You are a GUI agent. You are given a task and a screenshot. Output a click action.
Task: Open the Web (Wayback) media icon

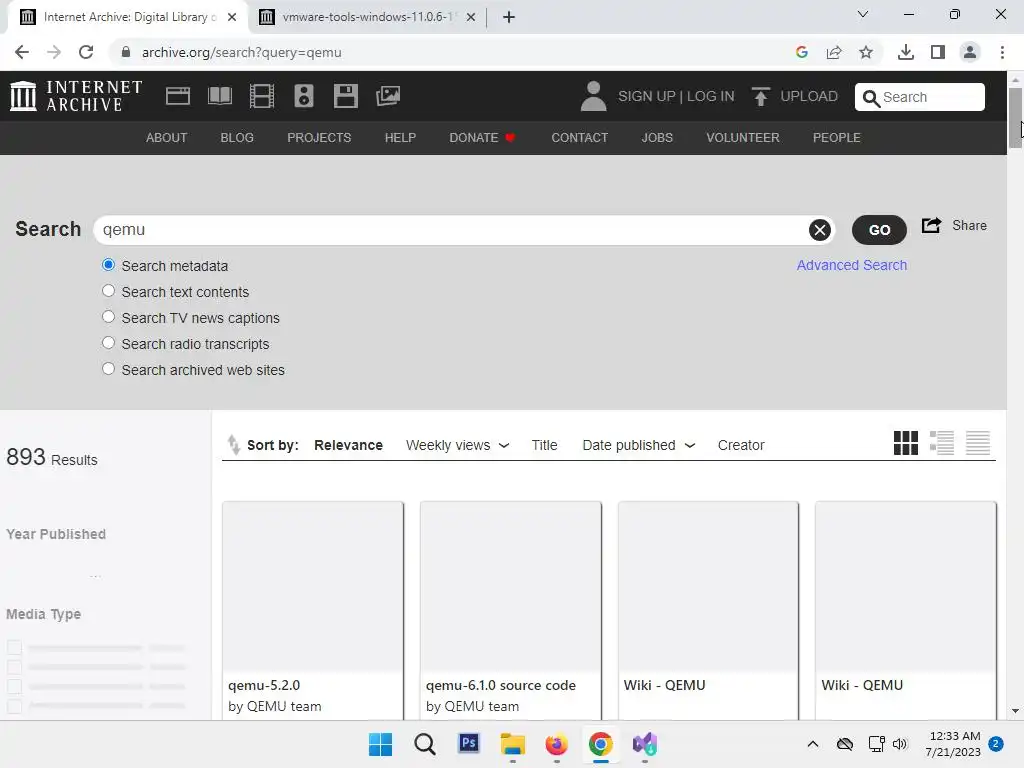[178, 96]
